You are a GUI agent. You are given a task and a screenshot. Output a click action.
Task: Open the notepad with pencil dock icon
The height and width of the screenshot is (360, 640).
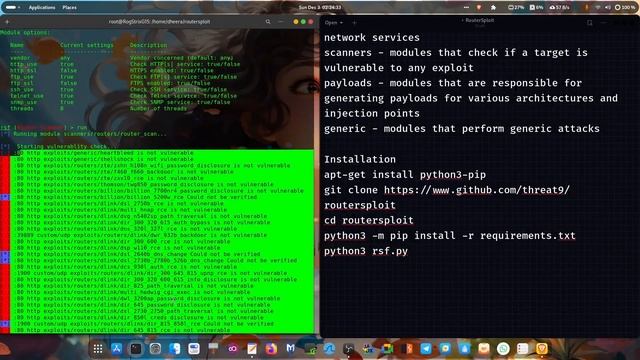(x=252, y=349)
